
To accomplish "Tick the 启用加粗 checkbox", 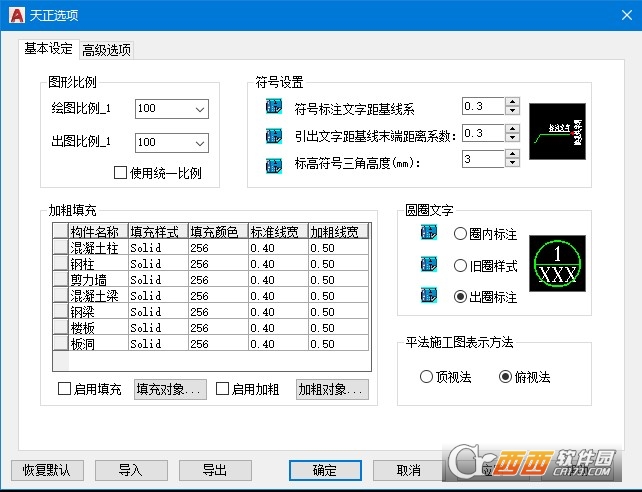I will pyautogui.click(x=222, y=388).
